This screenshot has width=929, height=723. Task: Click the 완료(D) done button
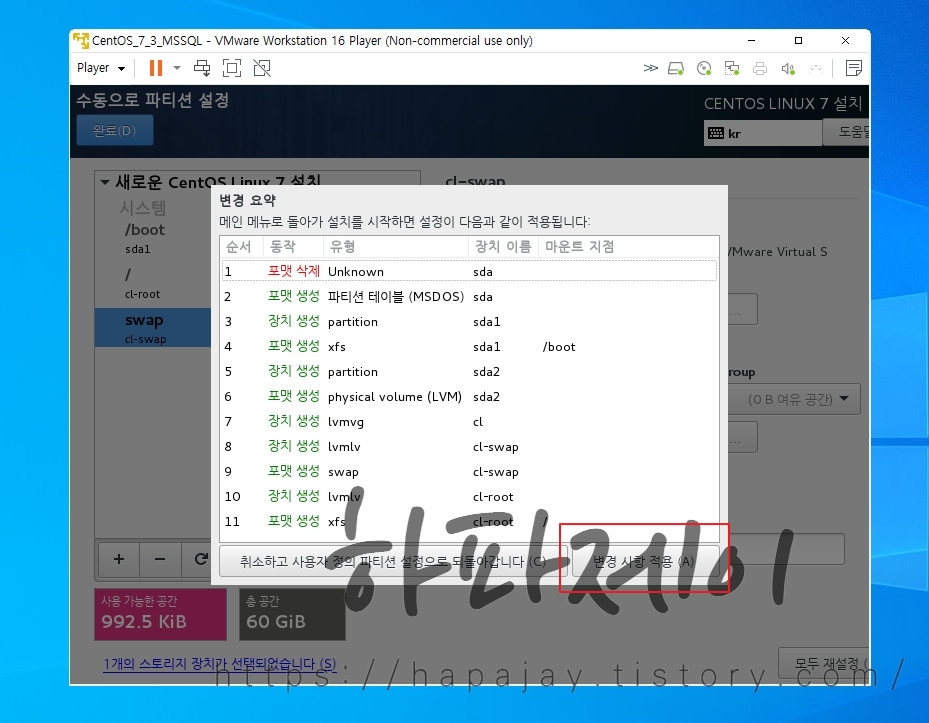pyautogui.click(x=115, y=130)
